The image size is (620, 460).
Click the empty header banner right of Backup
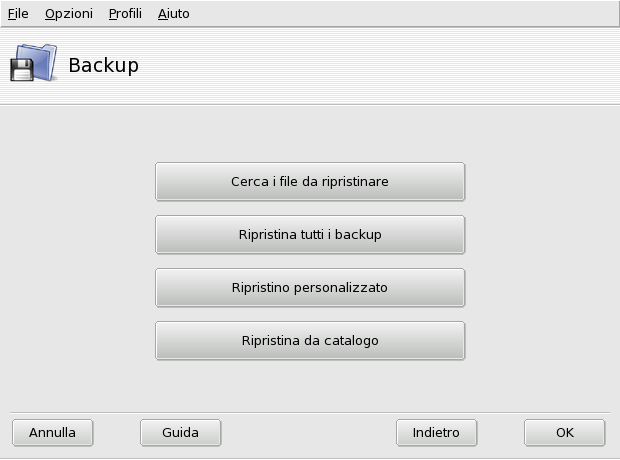point(400,66)
